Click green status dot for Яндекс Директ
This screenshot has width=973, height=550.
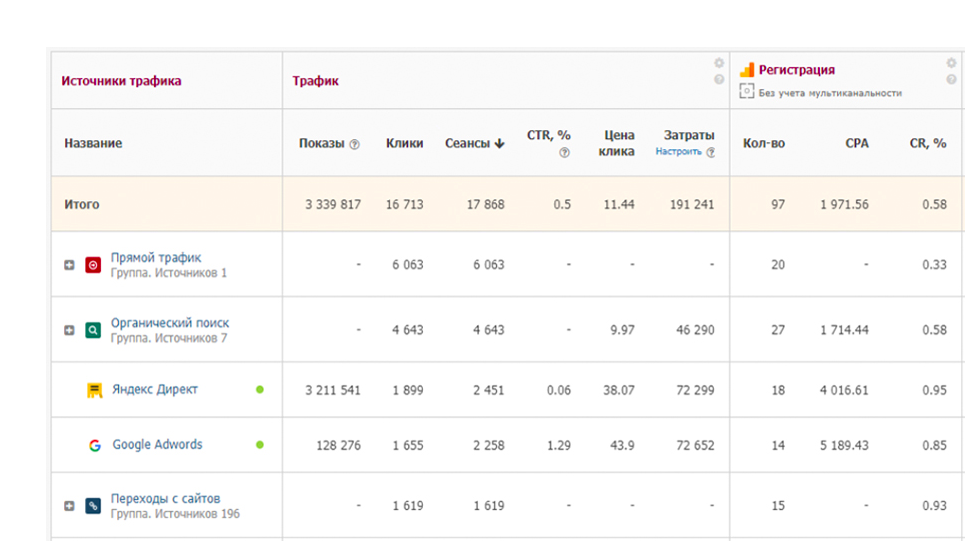260,390
